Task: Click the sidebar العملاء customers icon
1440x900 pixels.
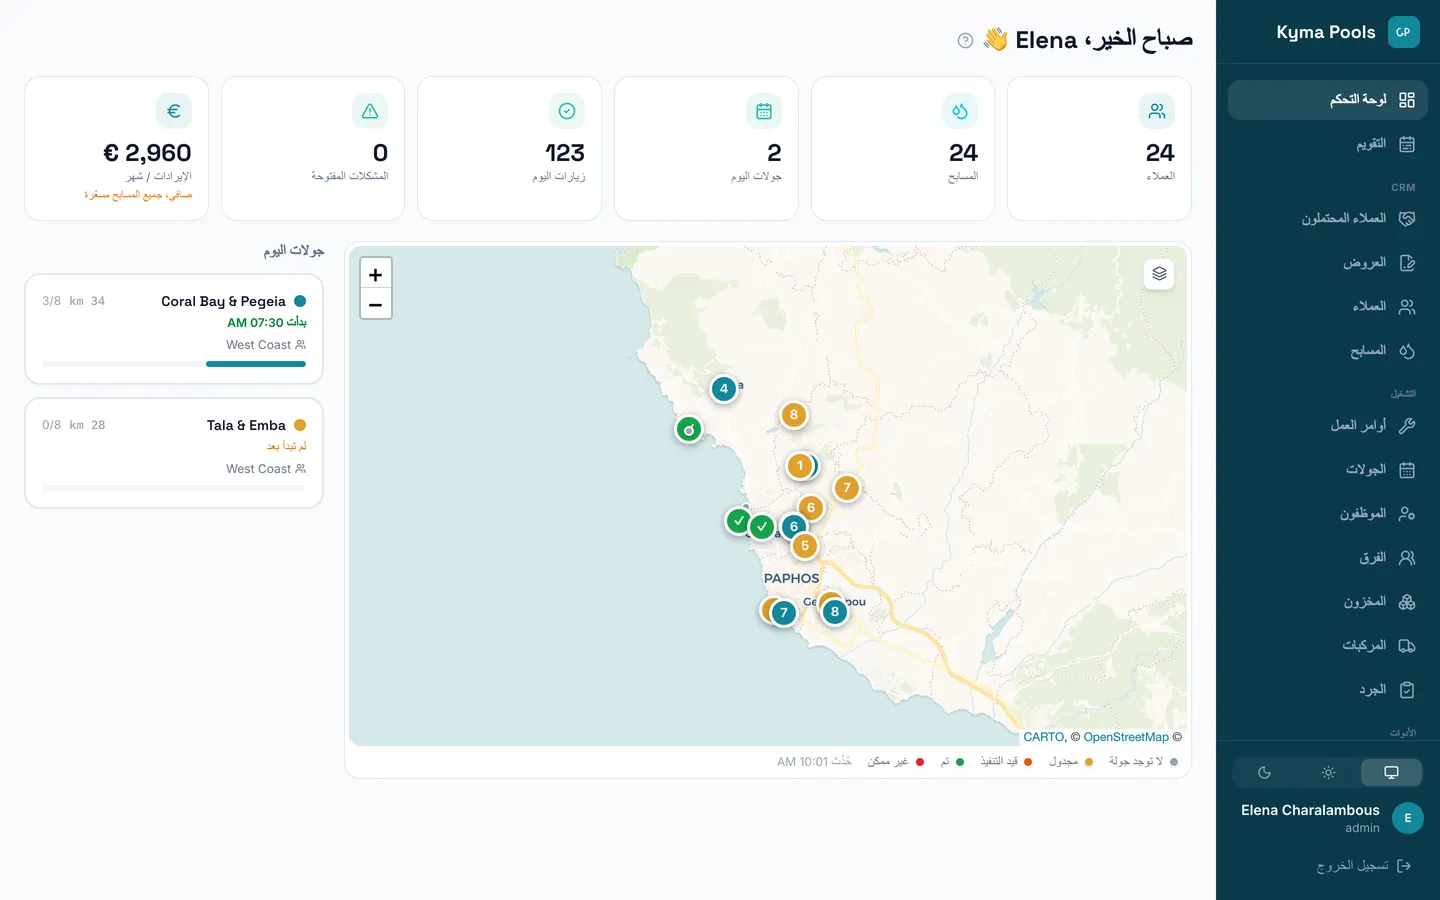Action: click(1407, 307)
